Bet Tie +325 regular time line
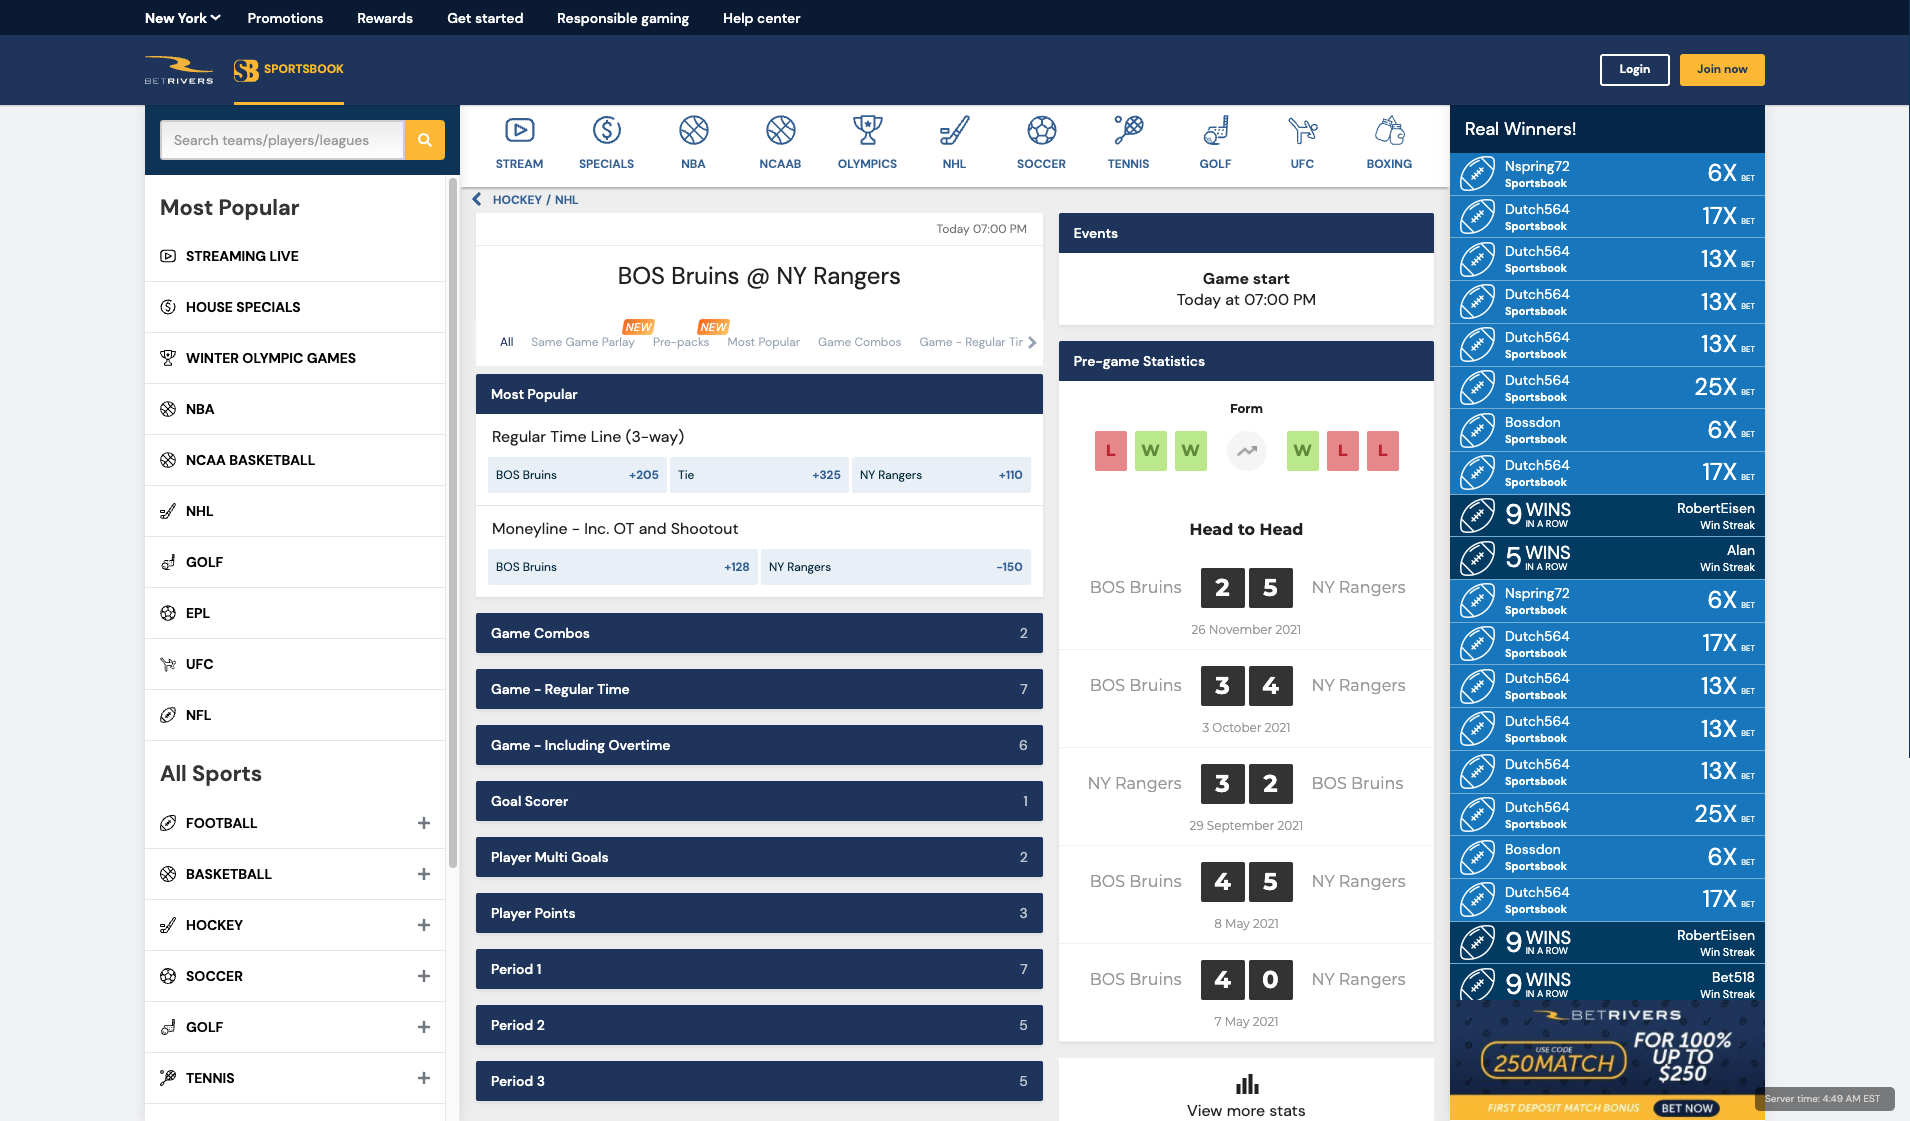 759,475
